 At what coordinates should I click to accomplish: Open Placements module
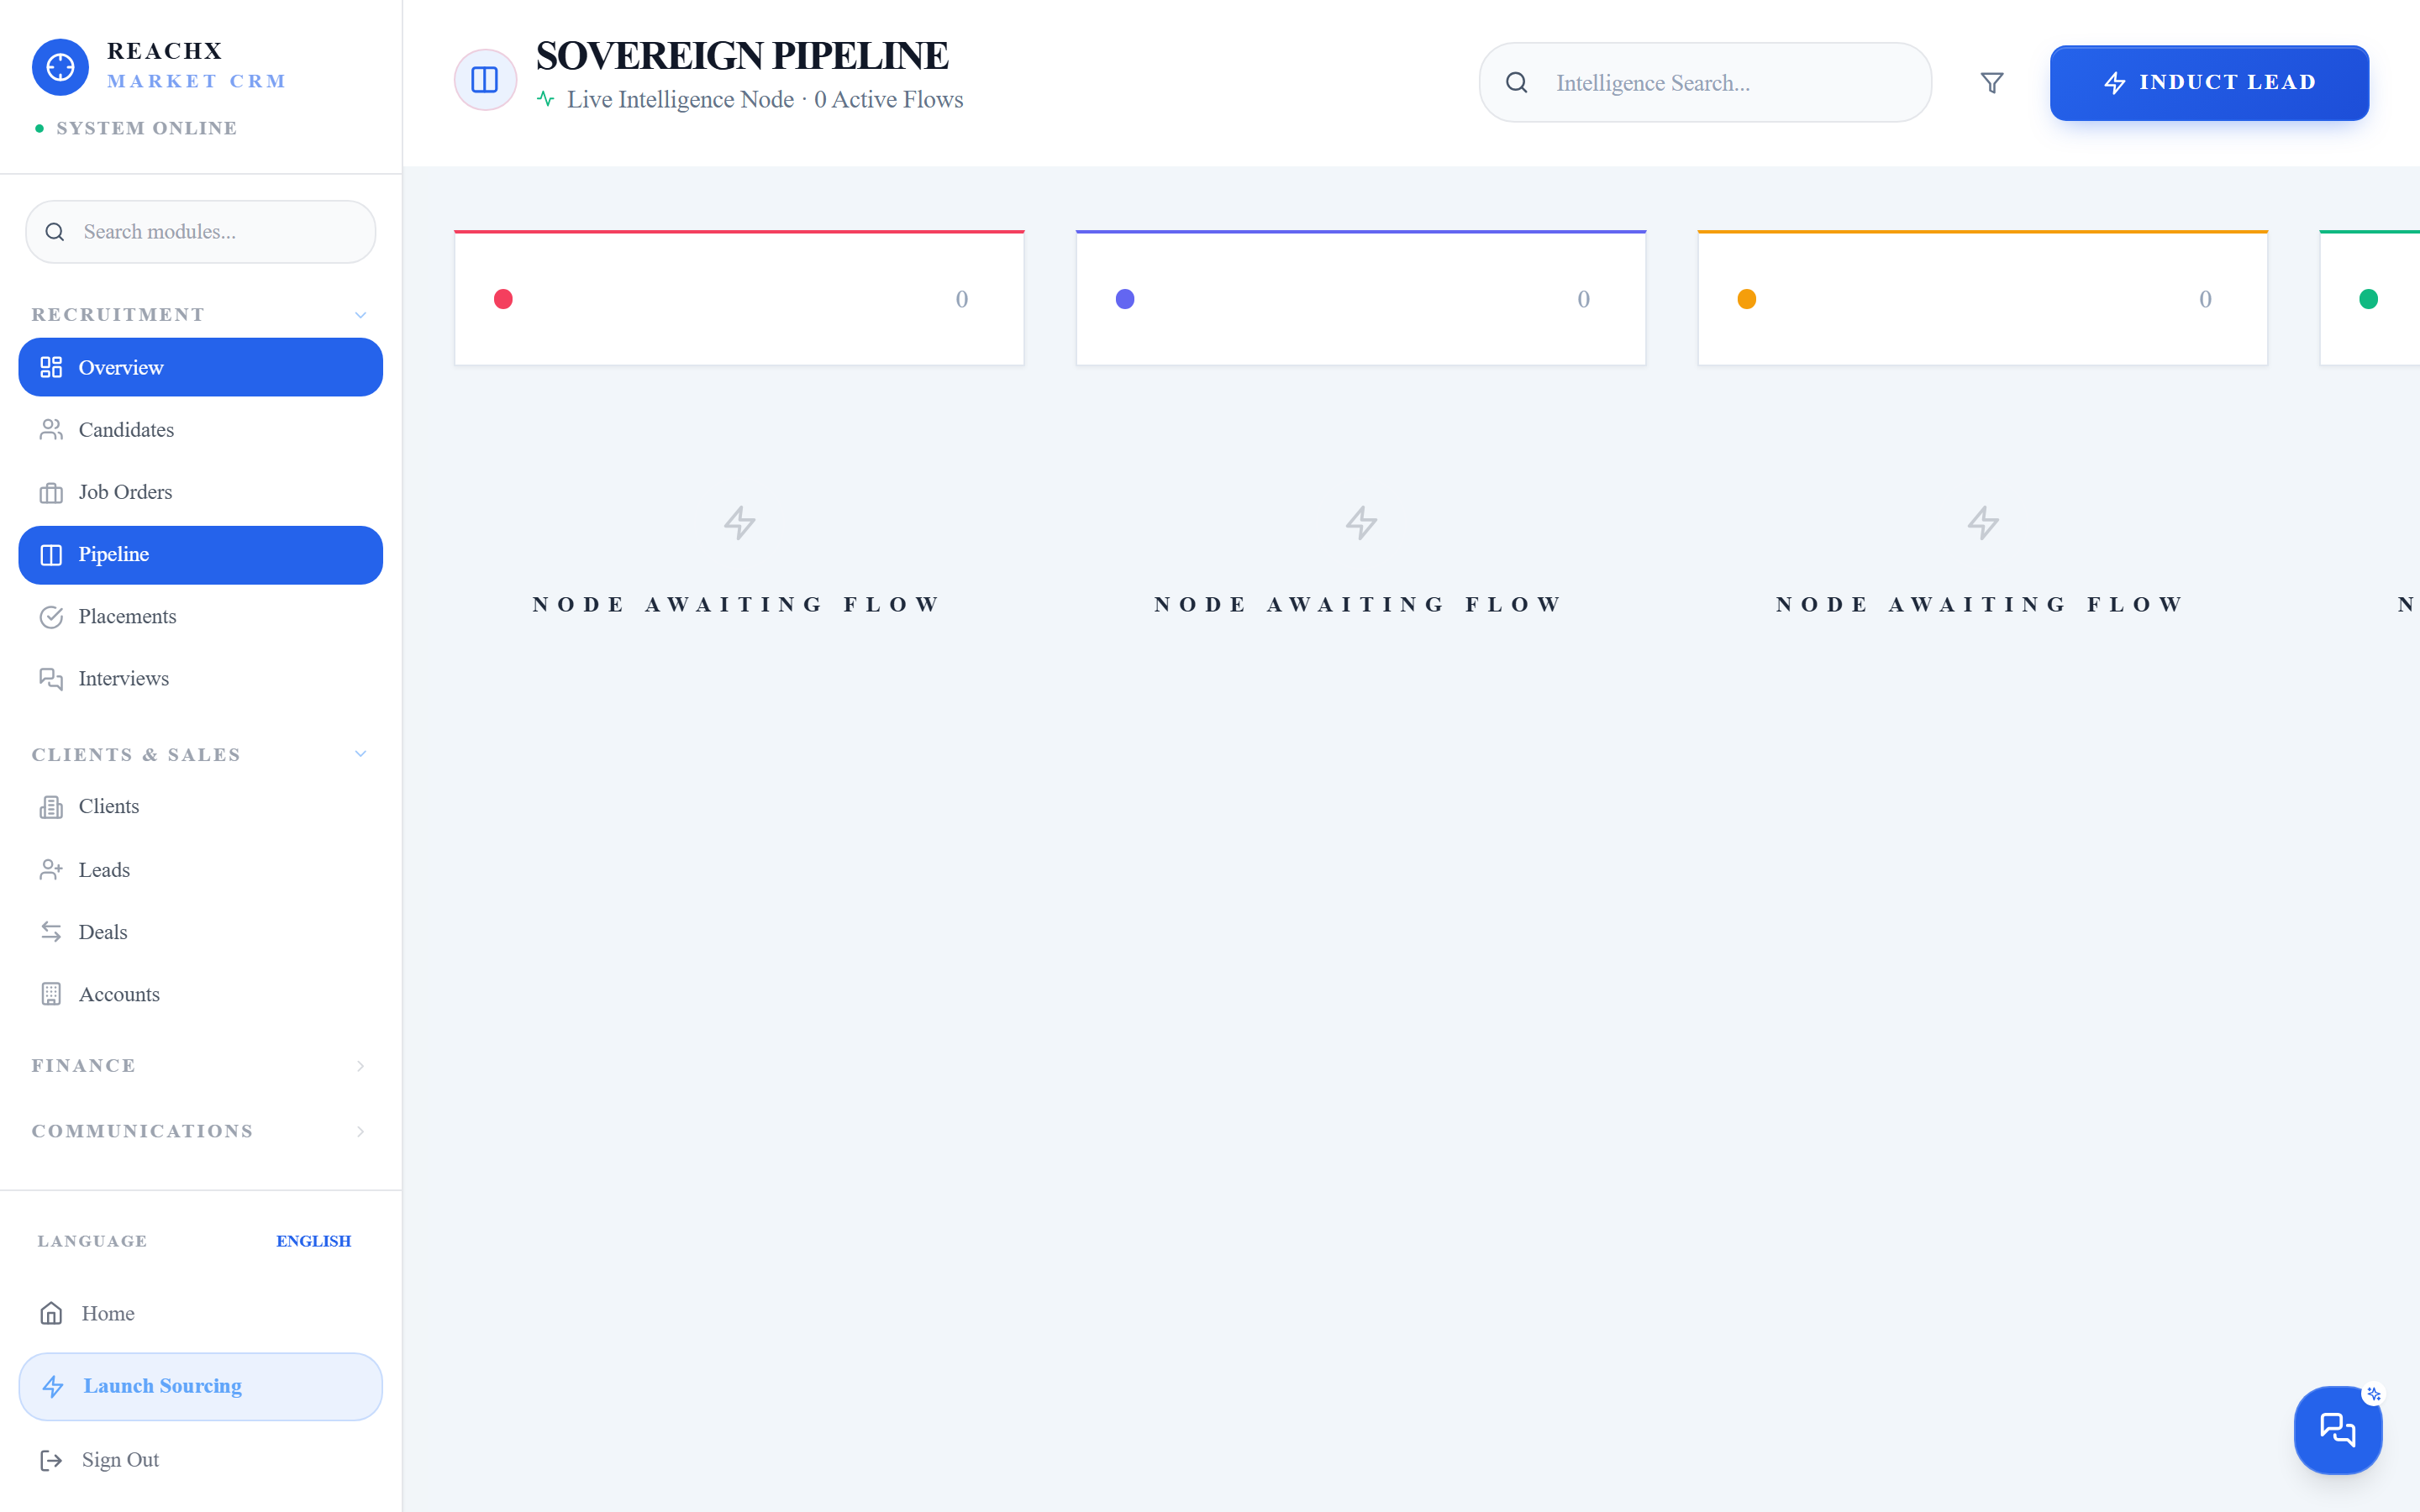tap(200, 617)
